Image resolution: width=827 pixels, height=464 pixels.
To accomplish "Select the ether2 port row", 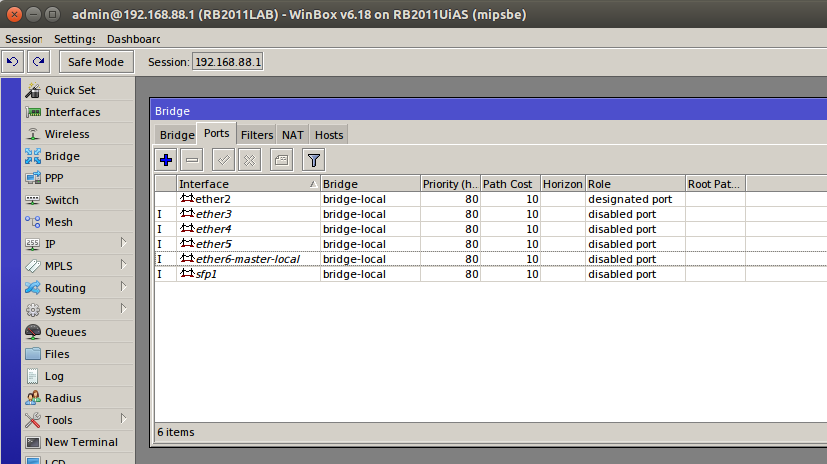I will (x=250, y=199).
